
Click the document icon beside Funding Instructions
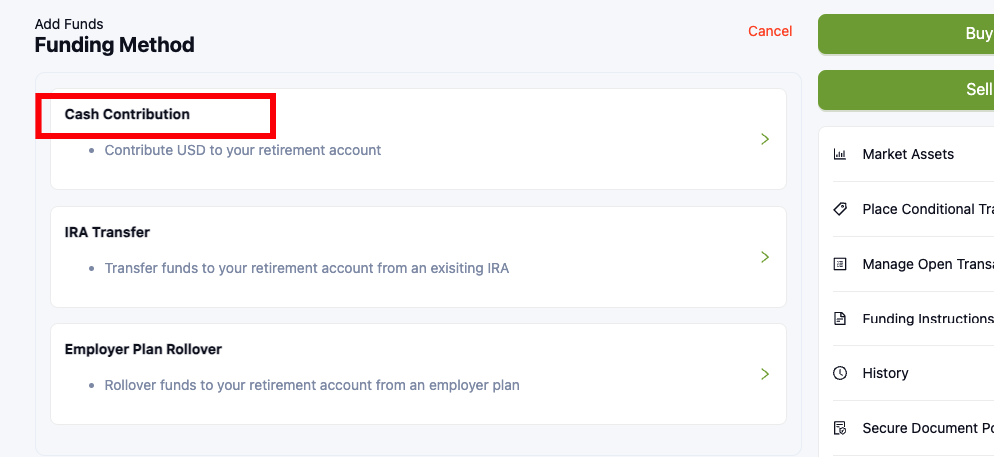840,319
